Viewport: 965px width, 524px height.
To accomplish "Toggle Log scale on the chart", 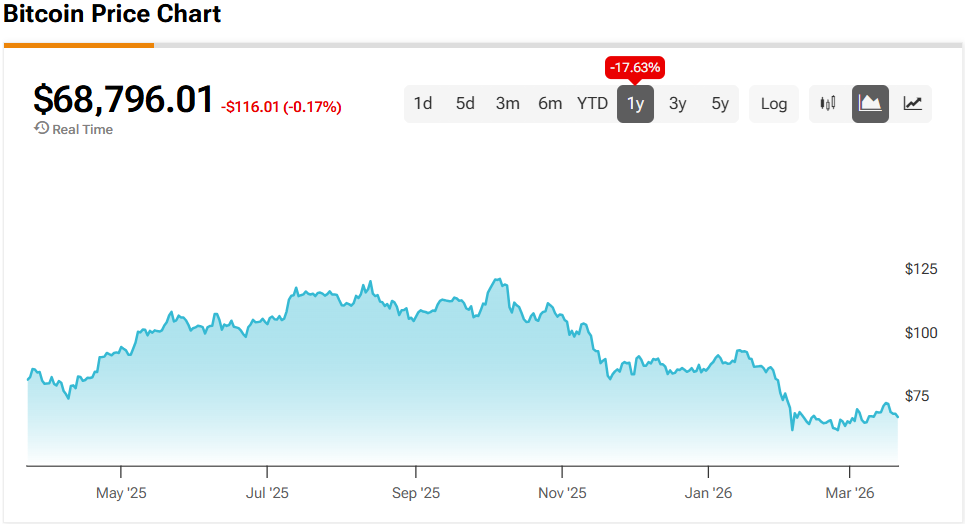I will [773, 104].
